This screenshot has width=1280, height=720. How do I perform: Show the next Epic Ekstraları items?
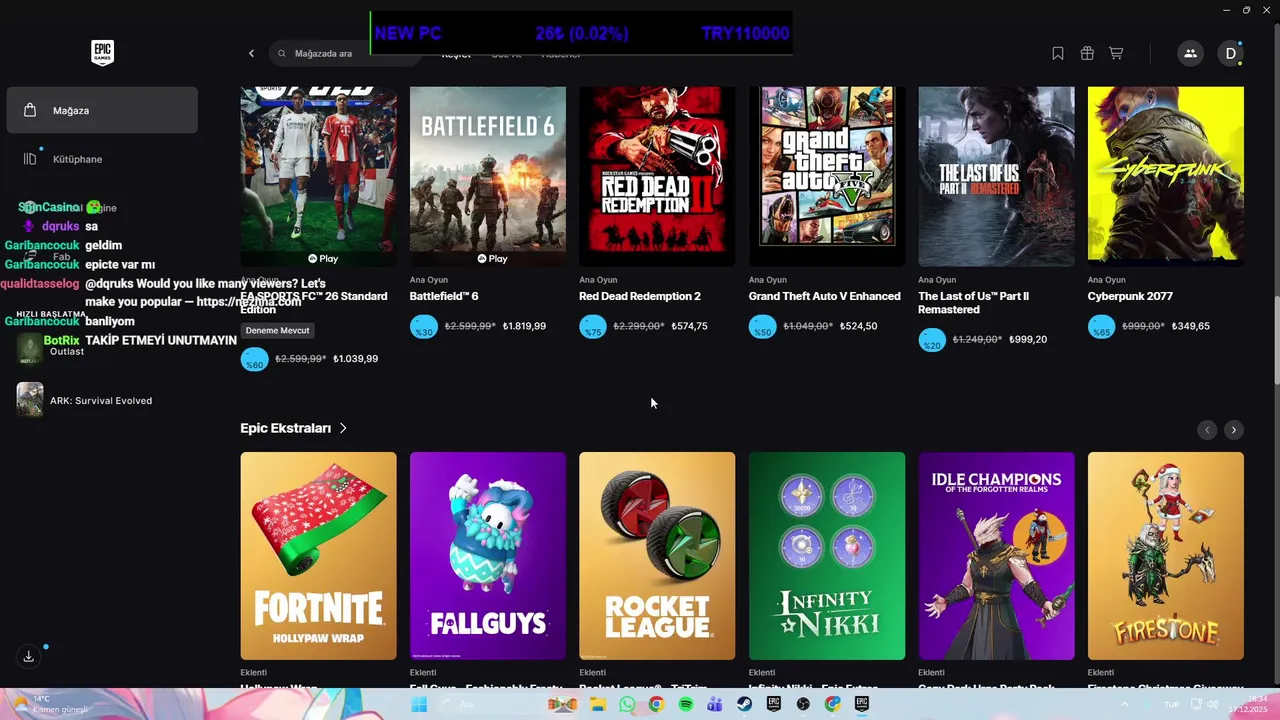pyautogui.click(x=1234, y=429)
